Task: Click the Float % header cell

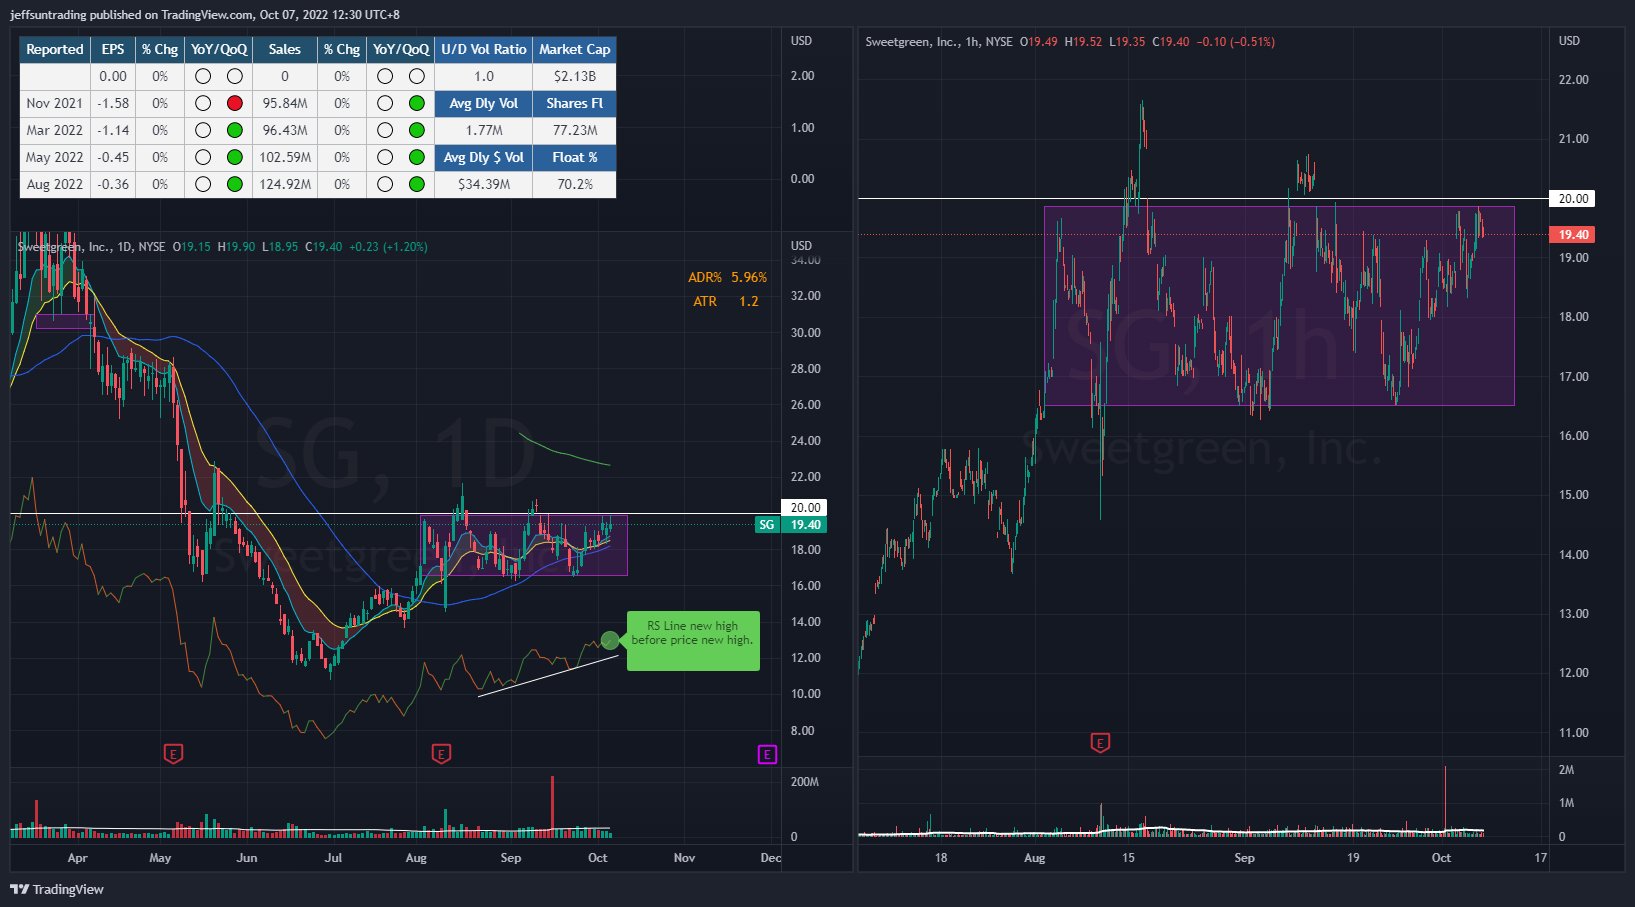Action: 574,157
